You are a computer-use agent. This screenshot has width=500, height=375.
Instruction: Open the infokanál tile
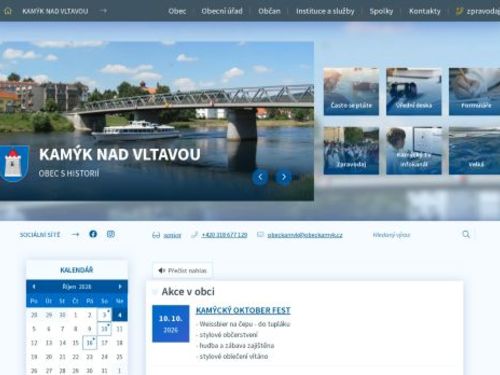(414, 150)
